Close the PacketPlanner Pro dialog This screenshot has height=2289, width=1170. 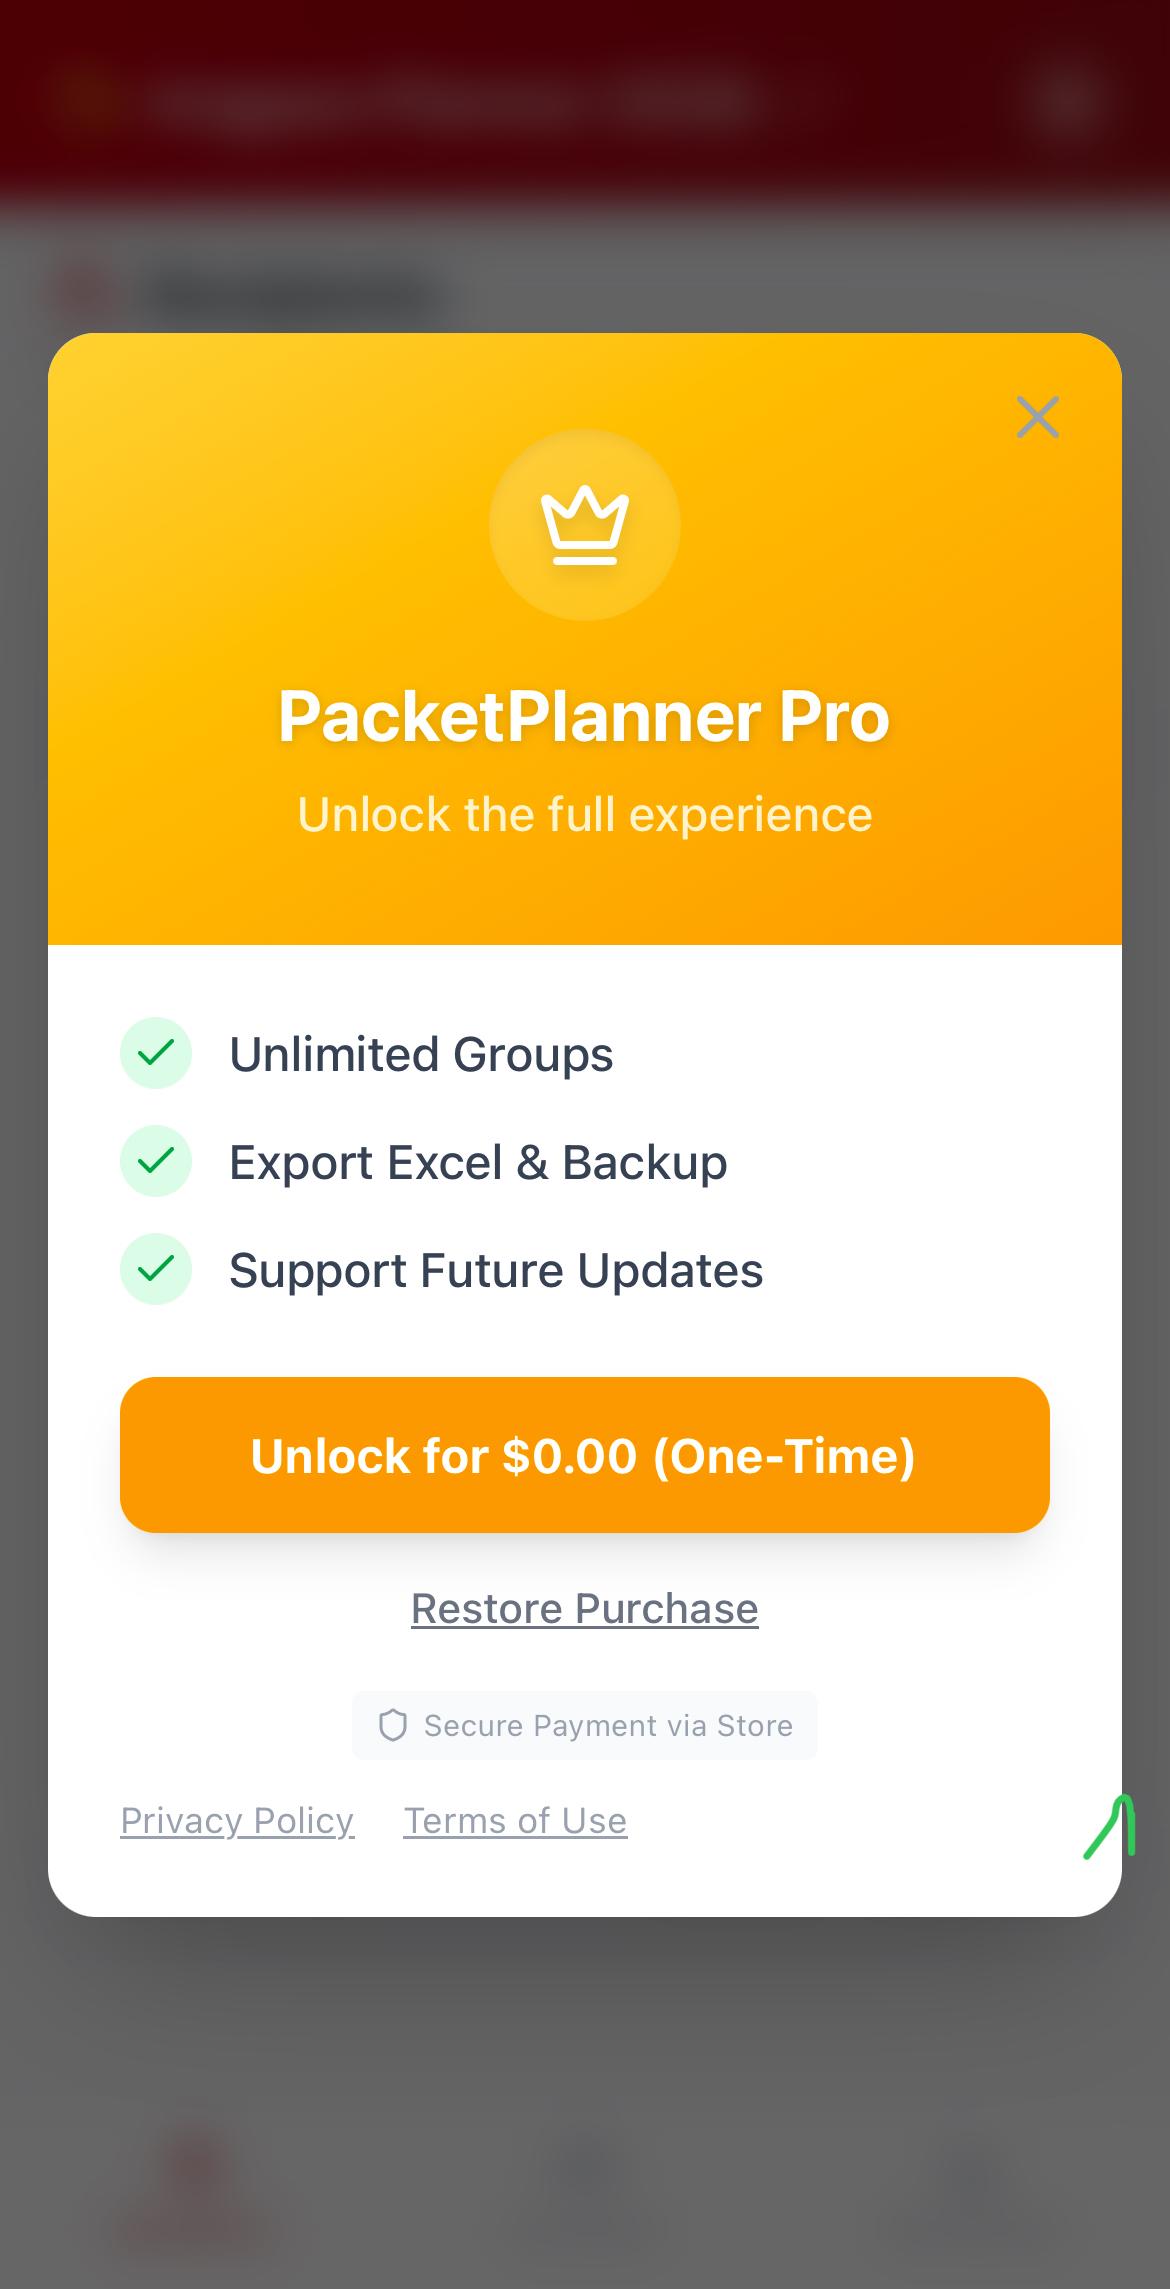pyautogui.click(x=1037, y=417)
